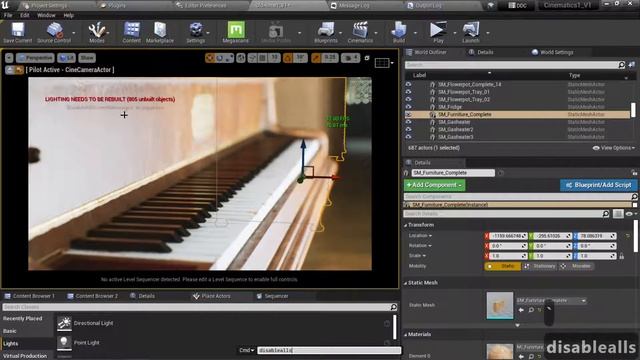Set Mobility to Movable
The height and width of the screenshot is (360, 640).
pos(576,266)
